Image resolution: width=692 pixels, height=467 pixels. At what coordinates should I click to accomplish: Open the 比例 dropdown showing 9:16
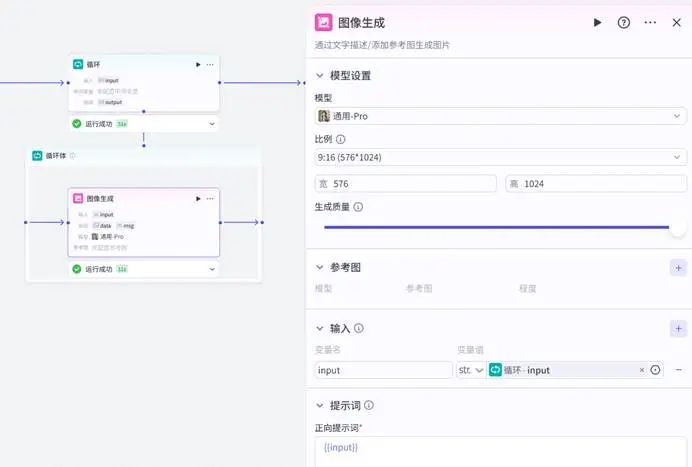500,157
